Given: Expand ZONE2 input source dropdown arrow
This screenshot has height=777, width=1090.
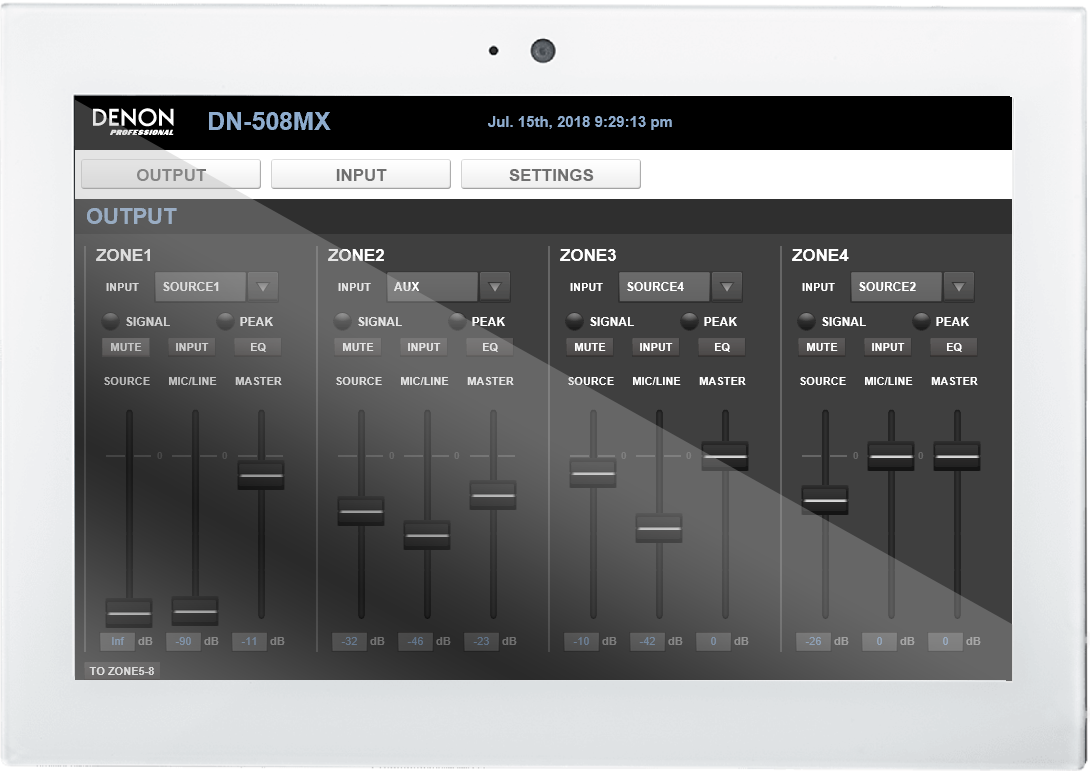Looking at the screenshot, I should tap(495, 287).
